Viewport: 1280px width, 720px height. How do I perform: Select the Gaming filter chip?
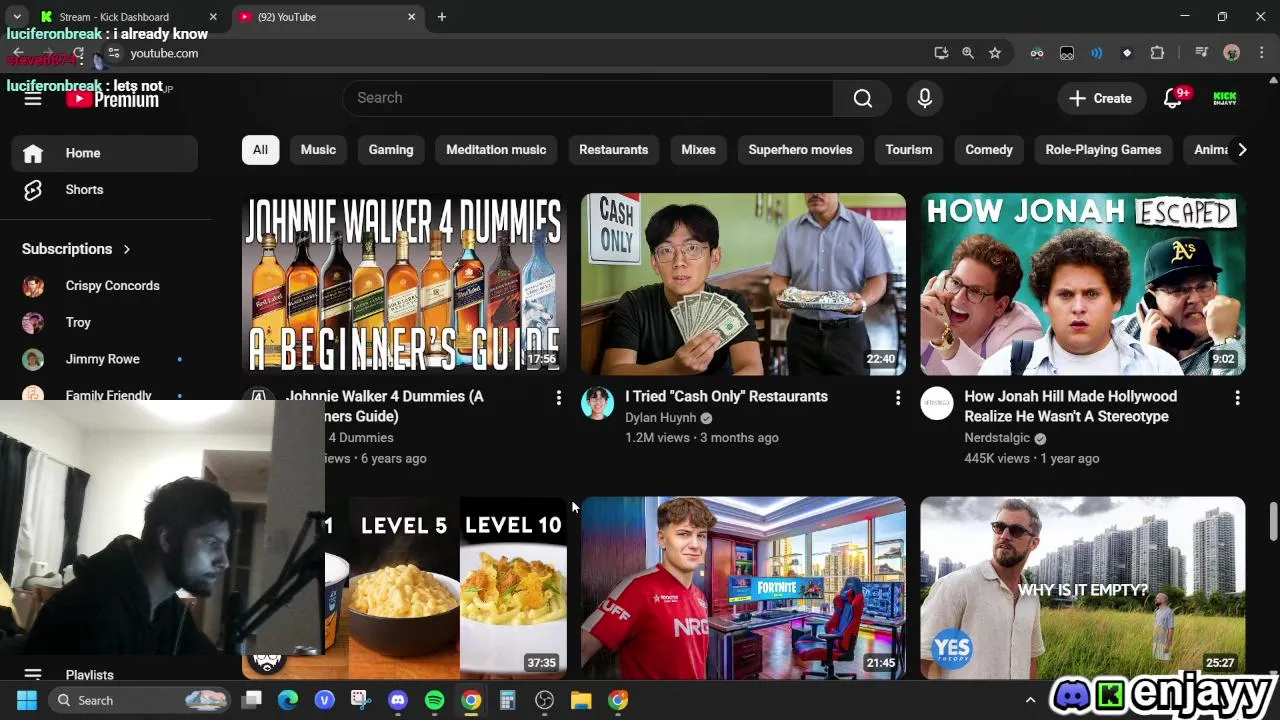tap(391, 150)
